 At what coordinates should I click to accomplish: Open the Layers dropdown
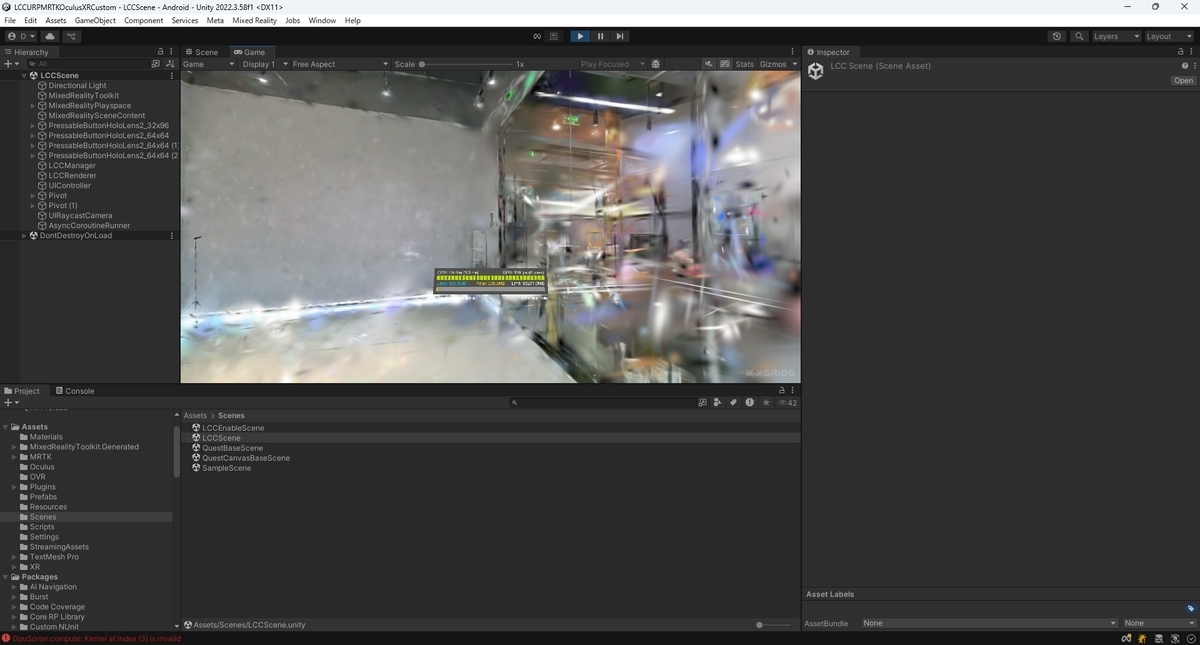[x=1116, y=36]
